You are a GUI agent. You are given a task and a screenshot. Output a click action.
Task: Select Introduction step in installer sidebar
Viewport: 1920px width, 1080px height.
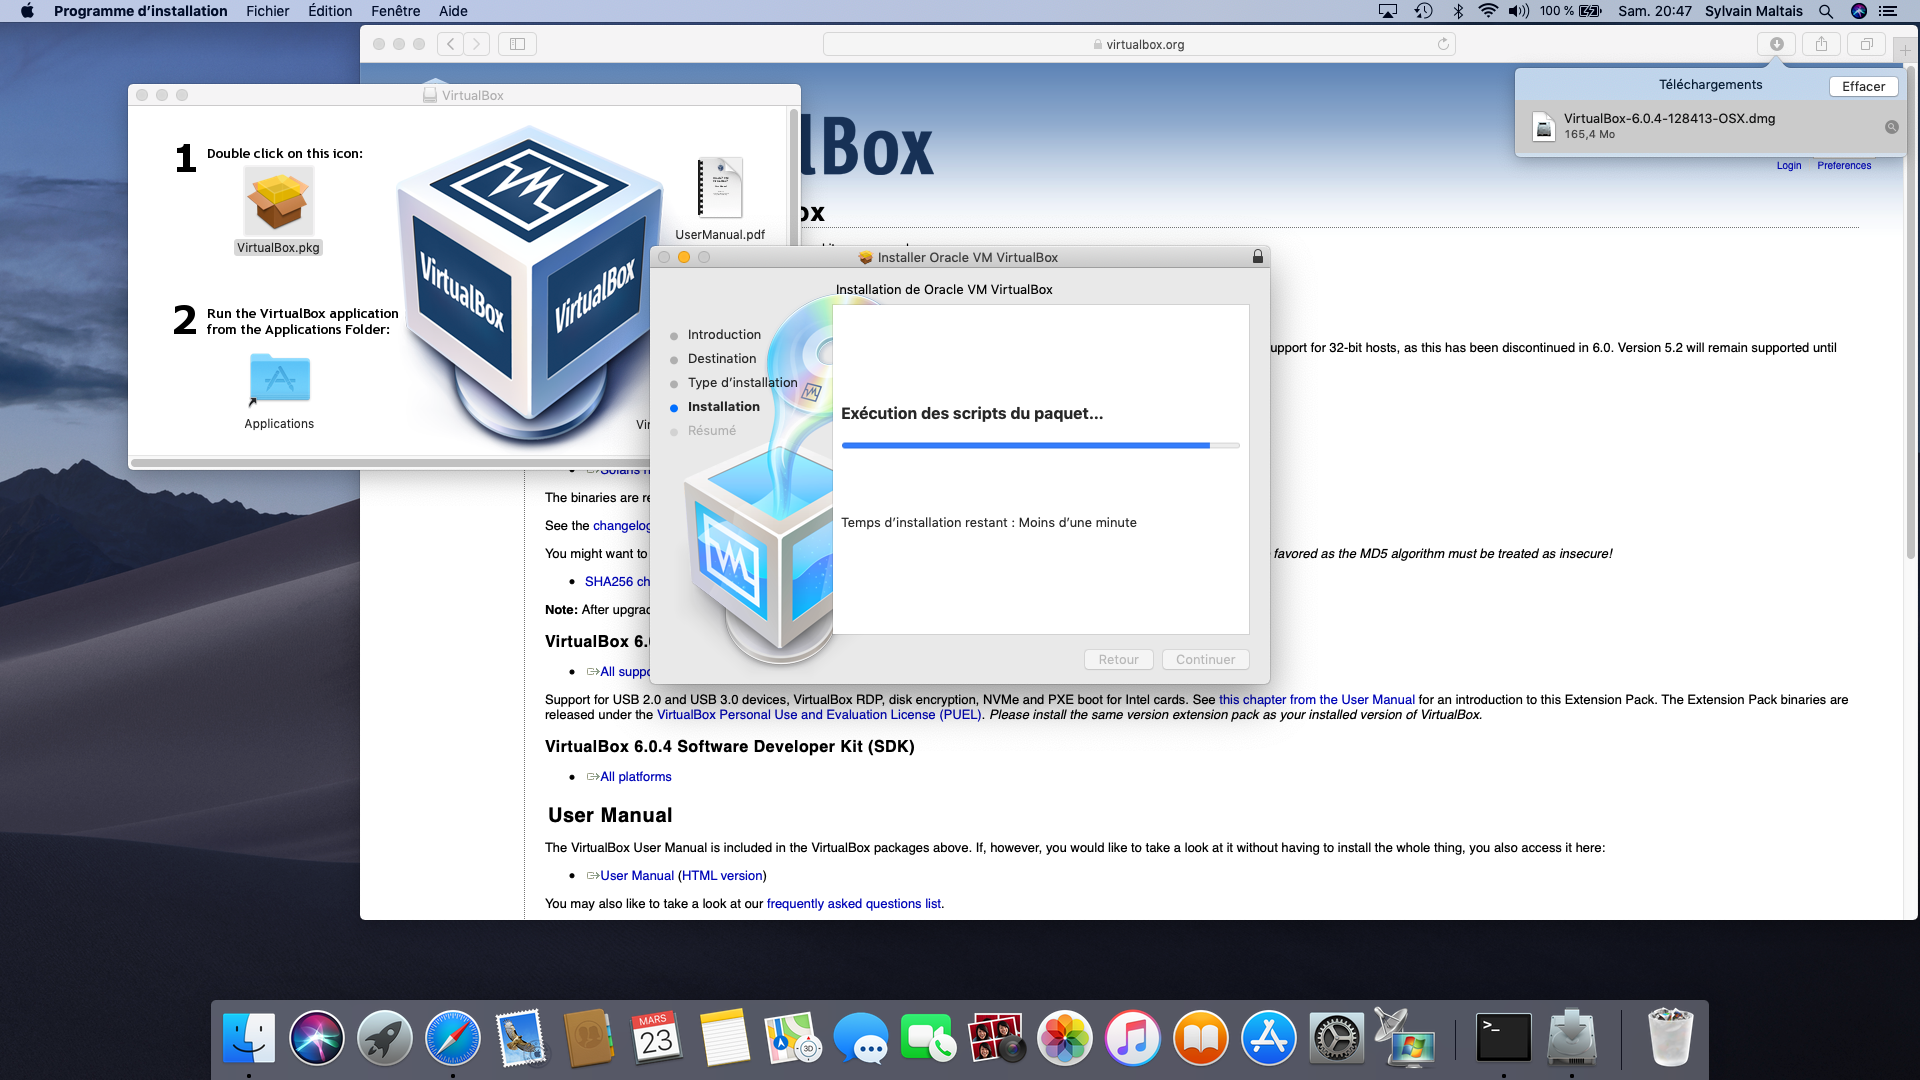click(x=724, y=335)
